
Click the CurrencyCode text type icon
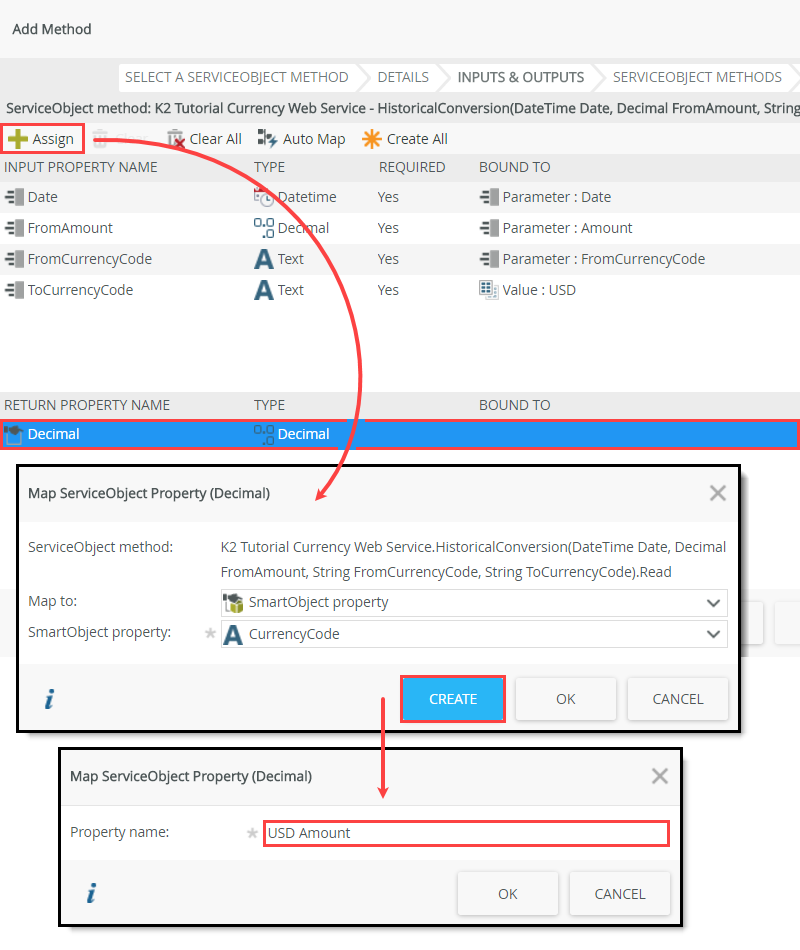point(233,634)
